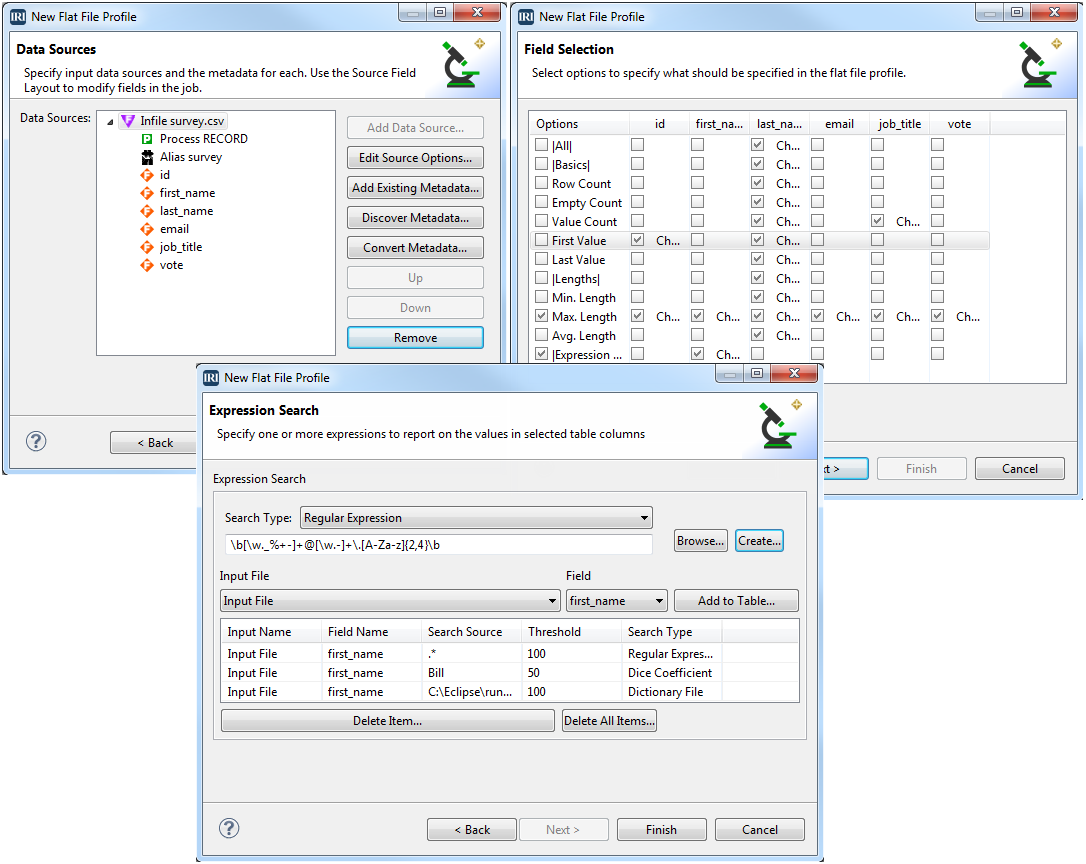Click Finish in Expression Search window
Screen dimensions: 1086x864
[x=661, y=829]
